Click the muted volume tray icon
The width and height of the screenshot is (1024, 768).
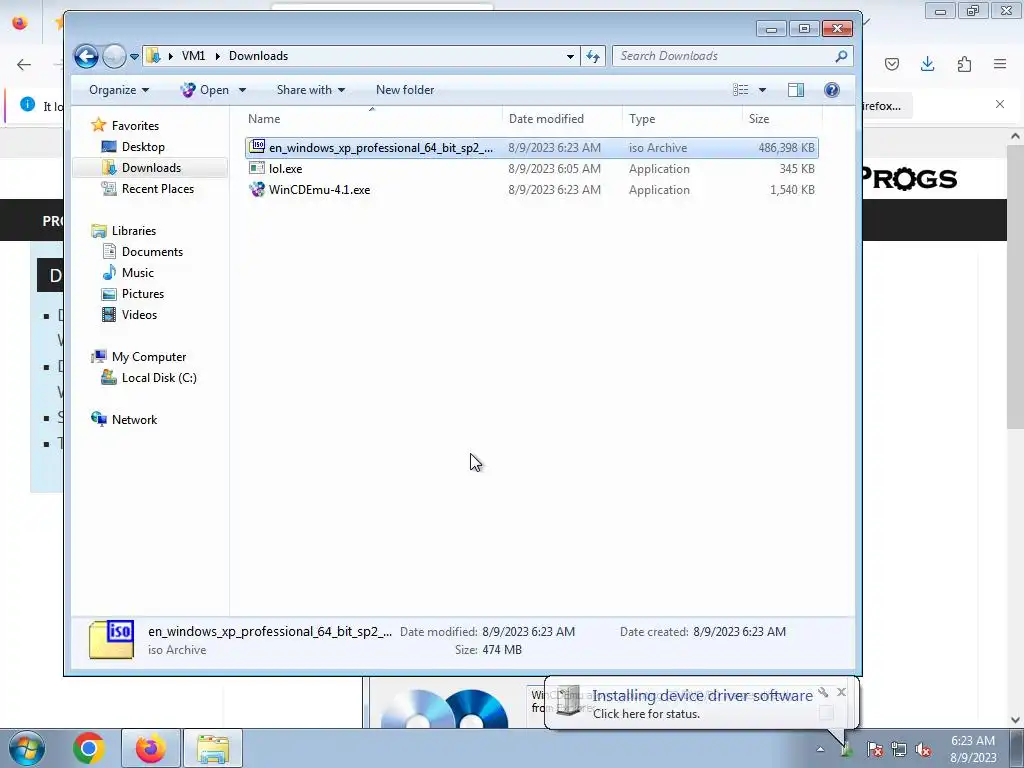[923, 749]
